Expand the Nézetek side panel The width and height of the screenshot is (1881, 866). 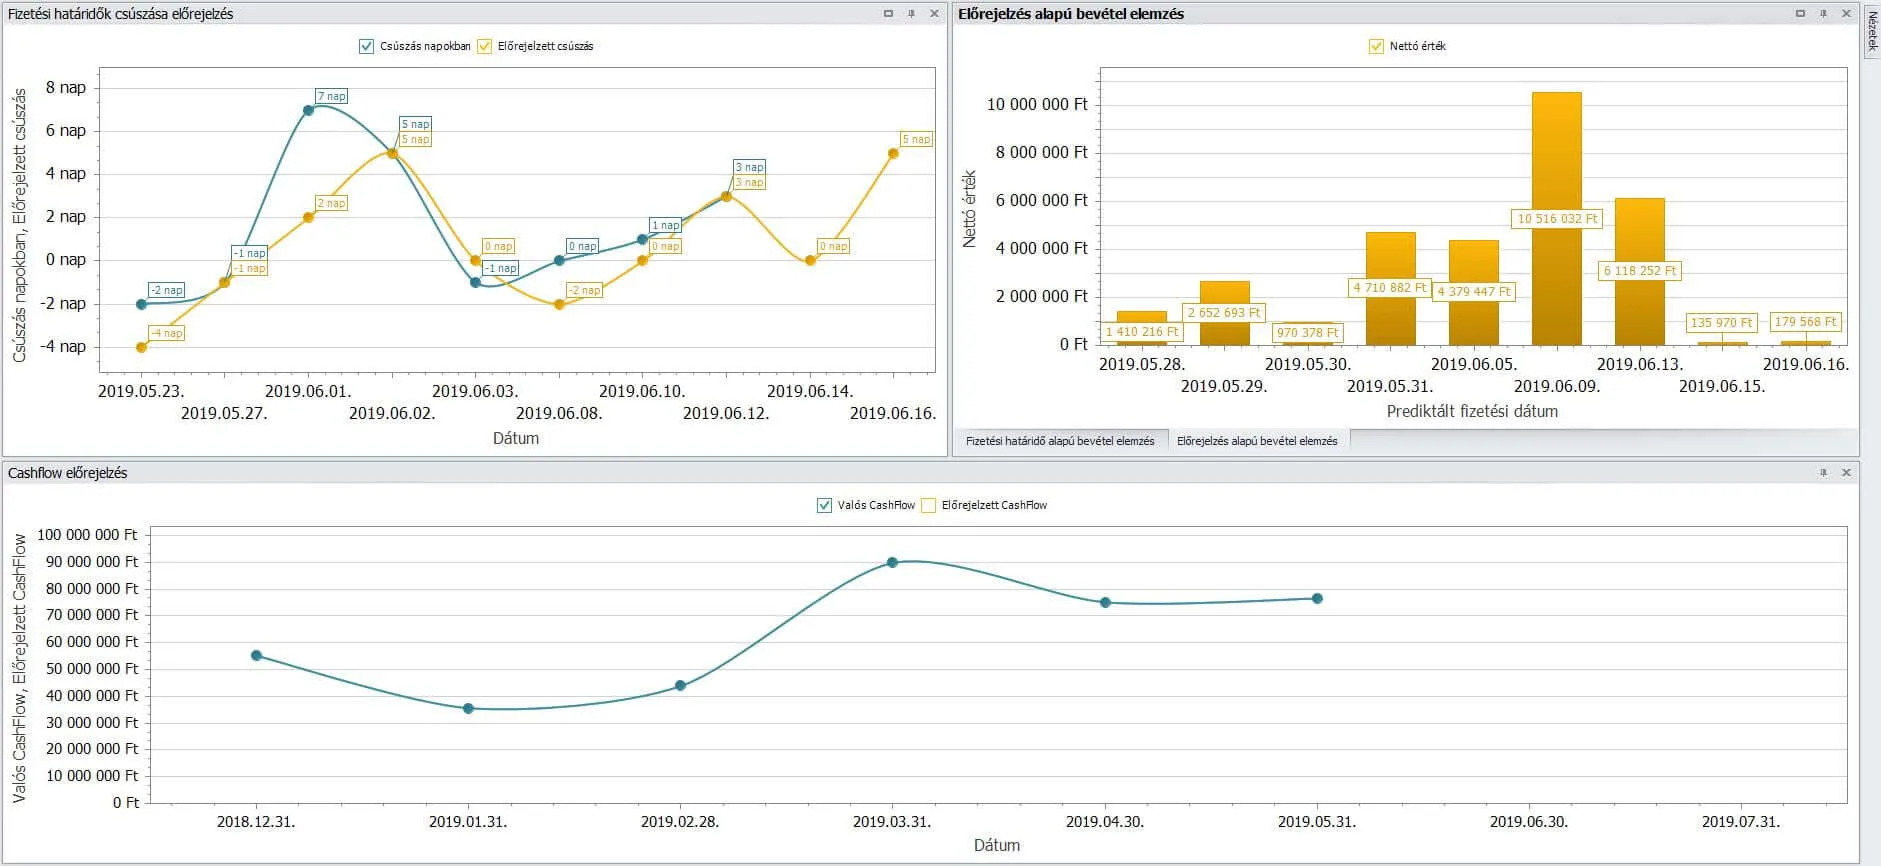[x=1871, y=30]
